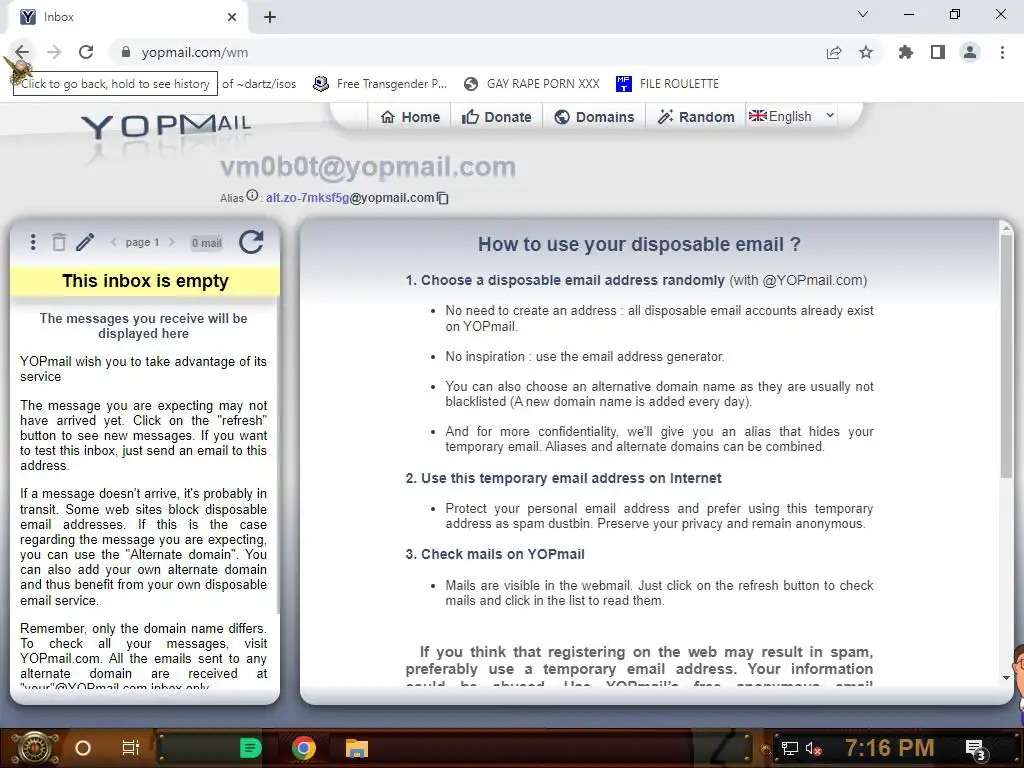Open File Explorer from the taskbar

point(357,748)
